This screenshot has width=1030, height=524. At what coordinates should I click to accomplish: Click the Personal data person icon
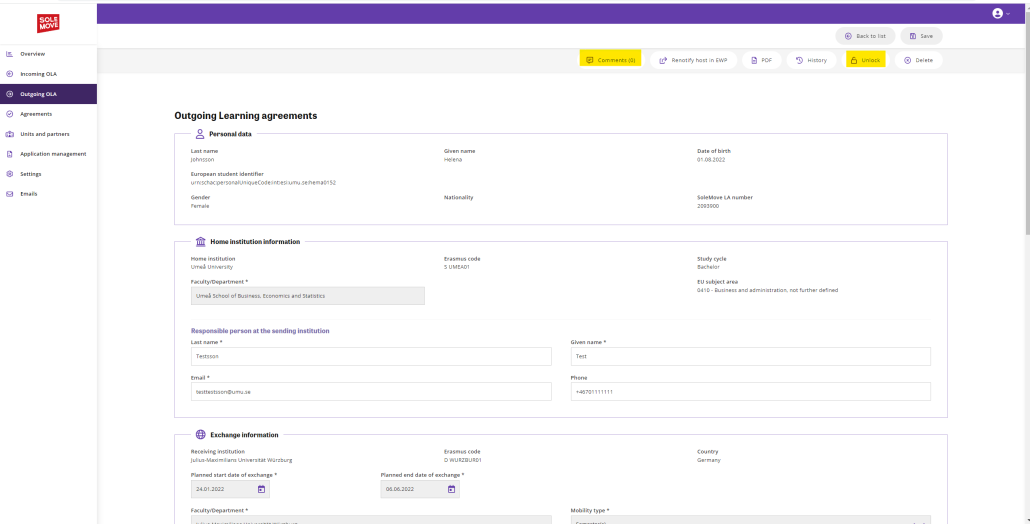(x=200, y=134)
